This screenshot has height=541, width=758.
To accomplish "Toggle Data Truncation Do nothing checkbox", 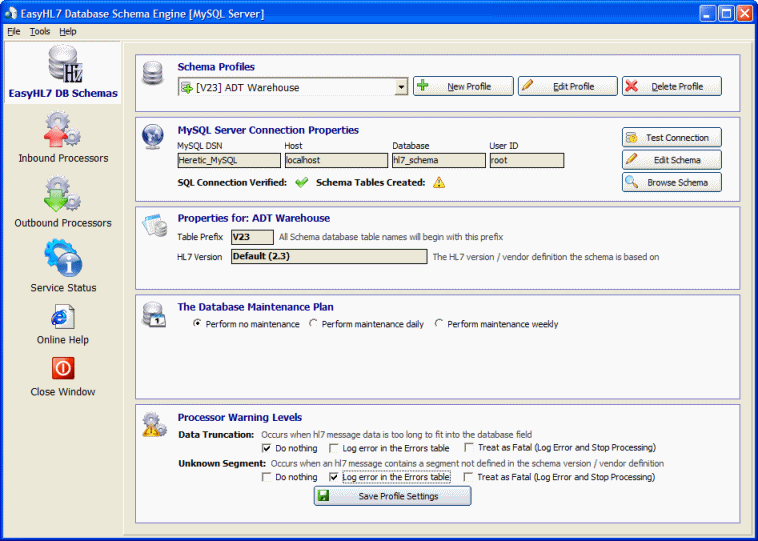I will 266,448.
